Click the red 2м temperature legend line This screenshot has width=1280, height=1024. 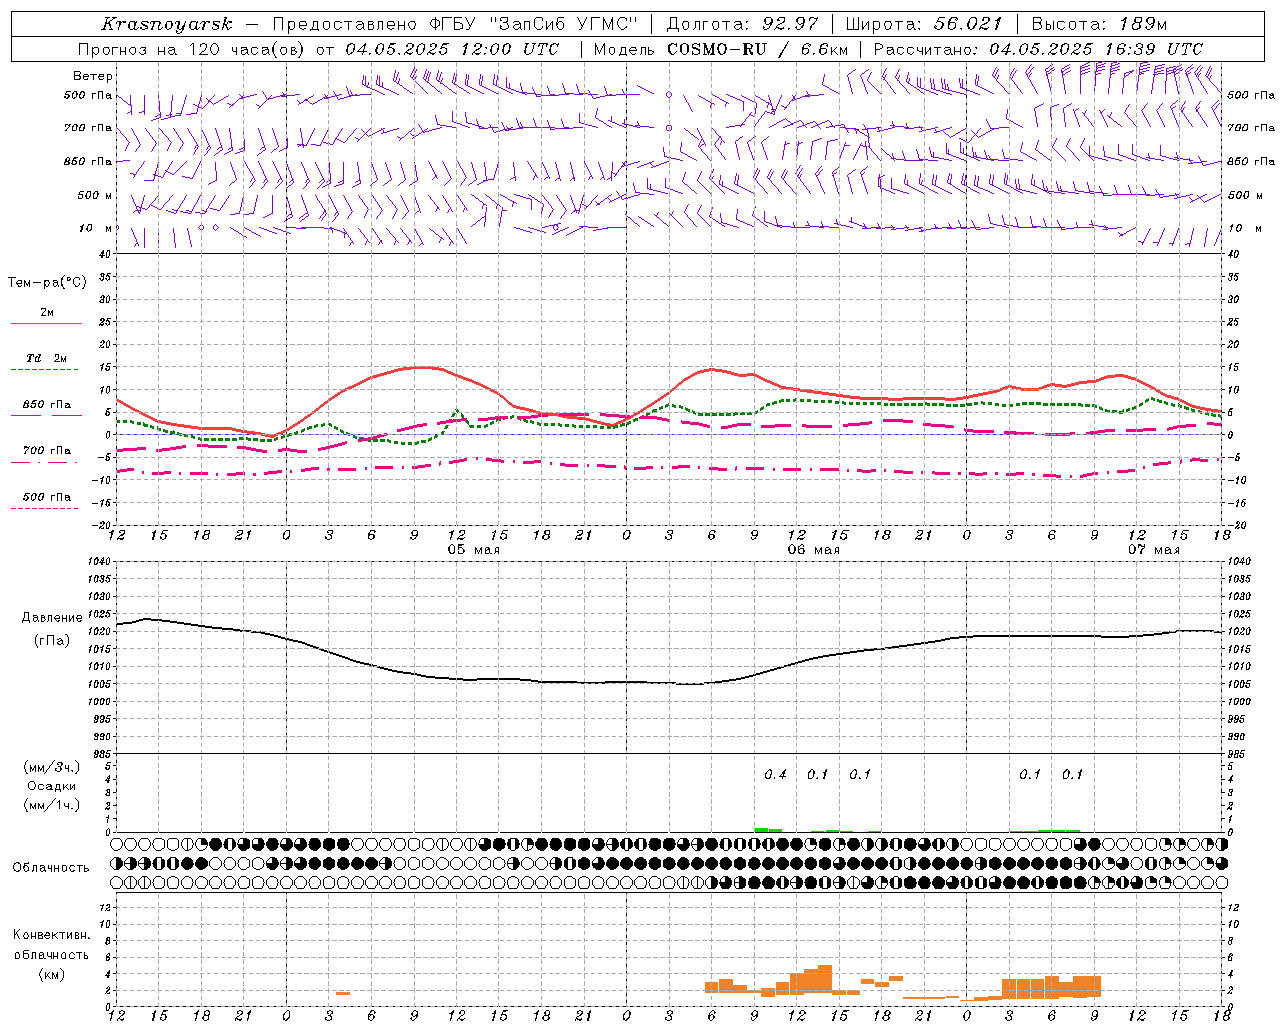click(47, 323)
